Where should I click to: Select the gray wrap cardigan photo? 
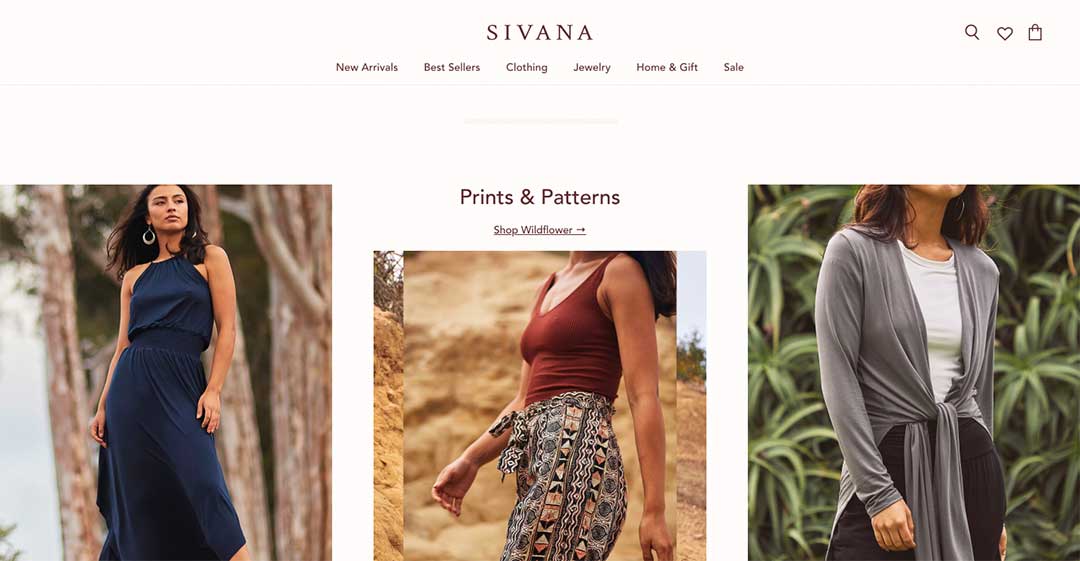coord(914,372)
